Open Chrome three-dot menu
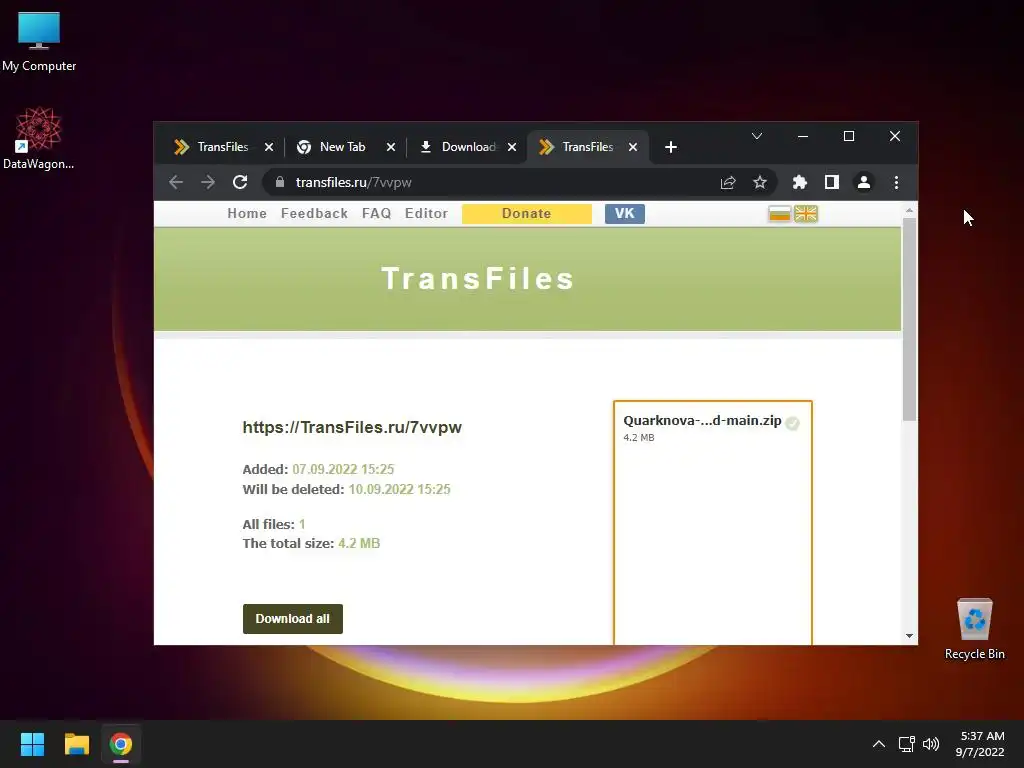Image resolution: width=1024 pixels, height=768 pixels. pos(896,182)
